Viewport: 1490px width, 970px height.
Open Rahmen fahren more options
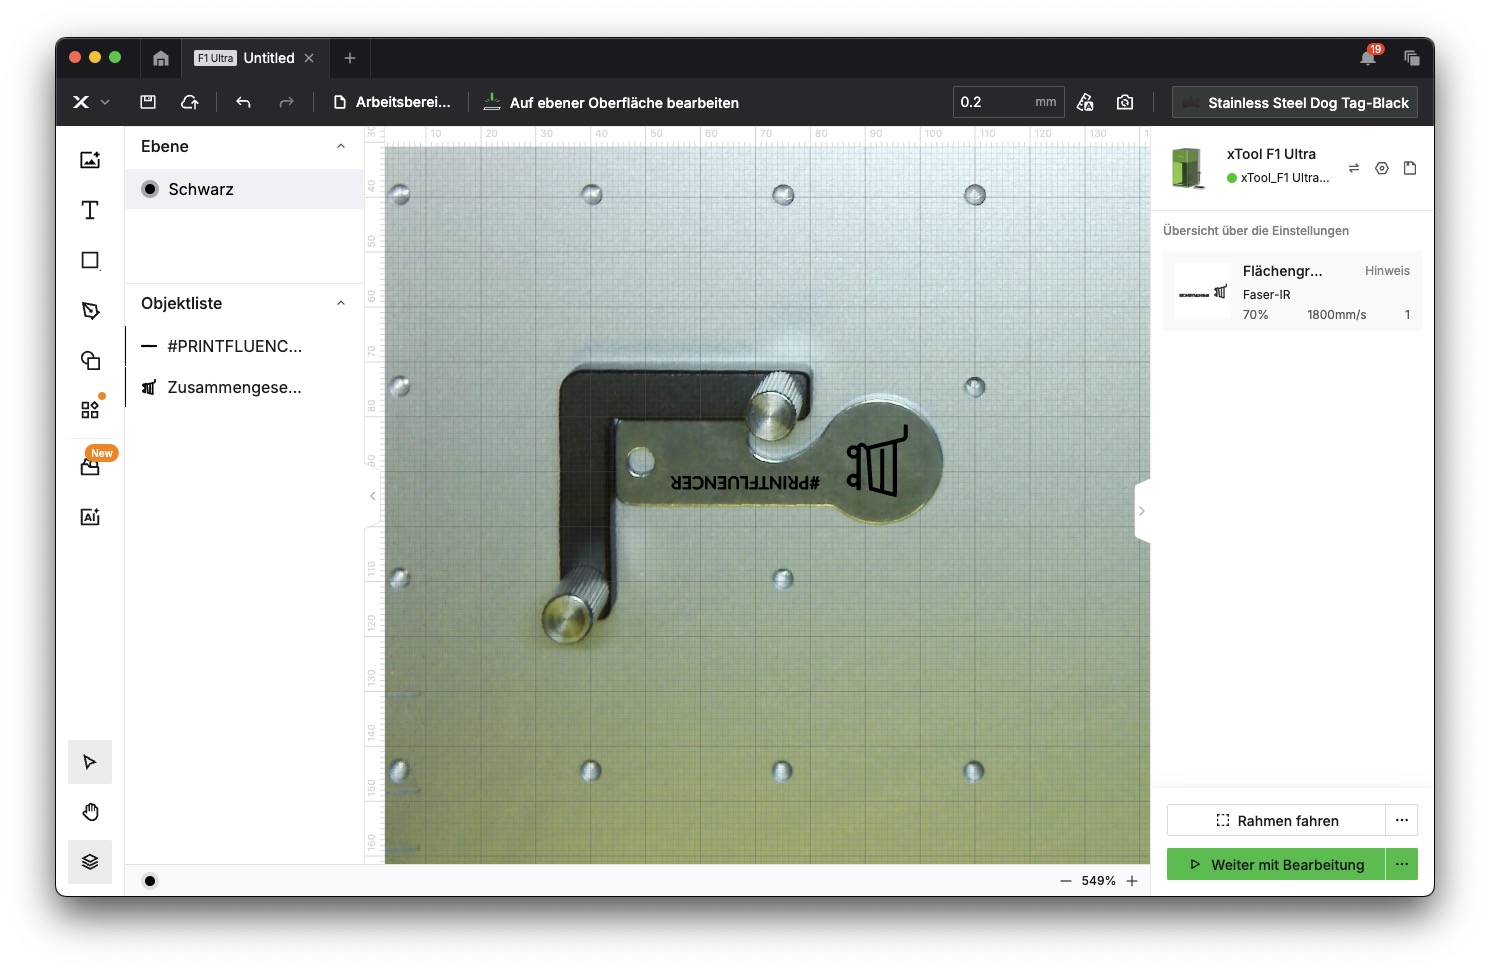pyautogui.click(x=1402, y=821)
